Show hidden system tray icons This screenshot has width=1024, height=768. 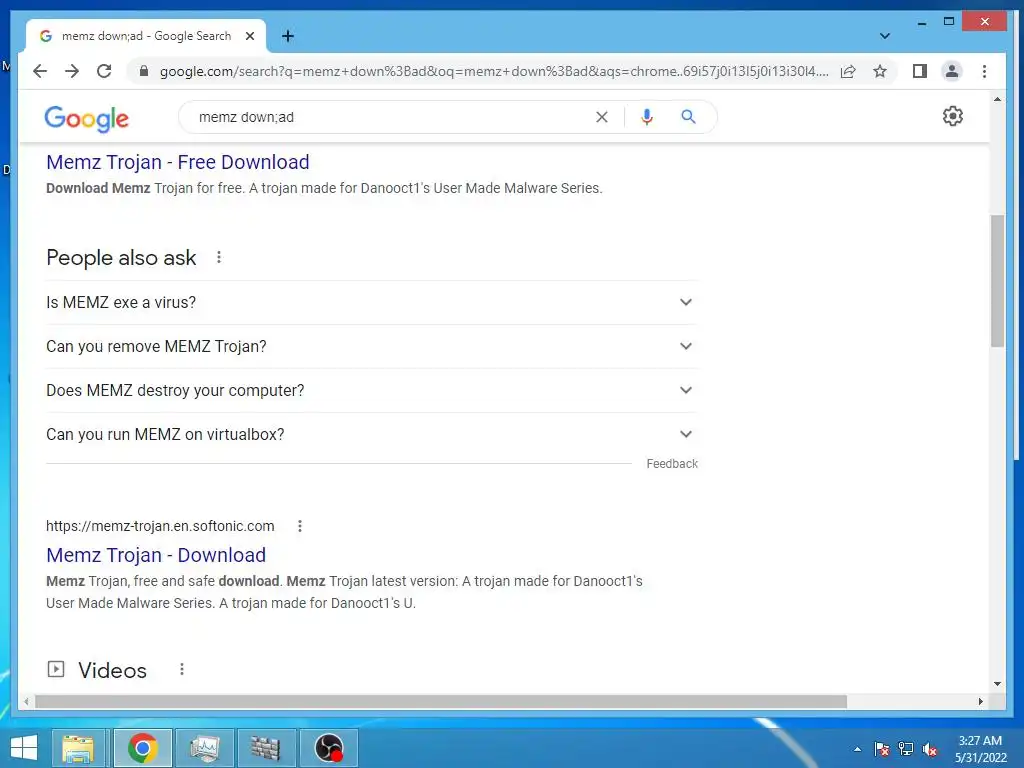pyautogui.click(x=857, y=749)
